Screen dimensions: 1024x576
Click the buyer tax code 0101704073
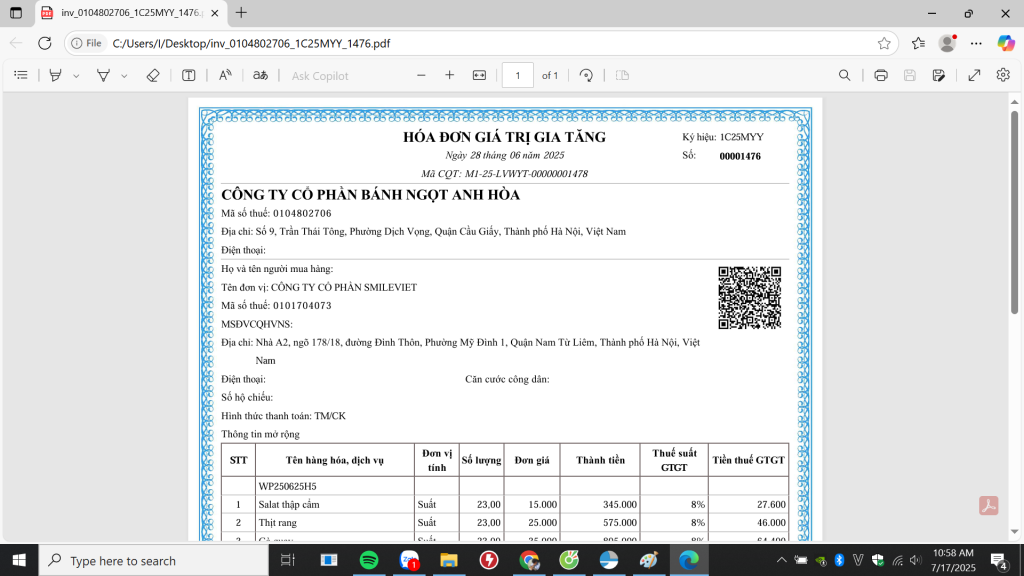pyautogui.click(x=302, y=306)
